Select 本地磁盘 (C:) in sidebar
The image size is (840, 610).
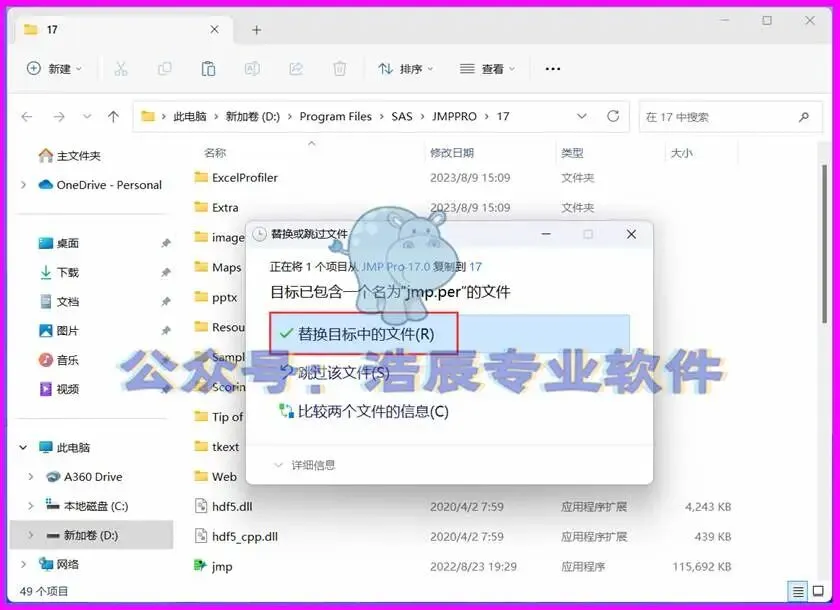(87, 506)
